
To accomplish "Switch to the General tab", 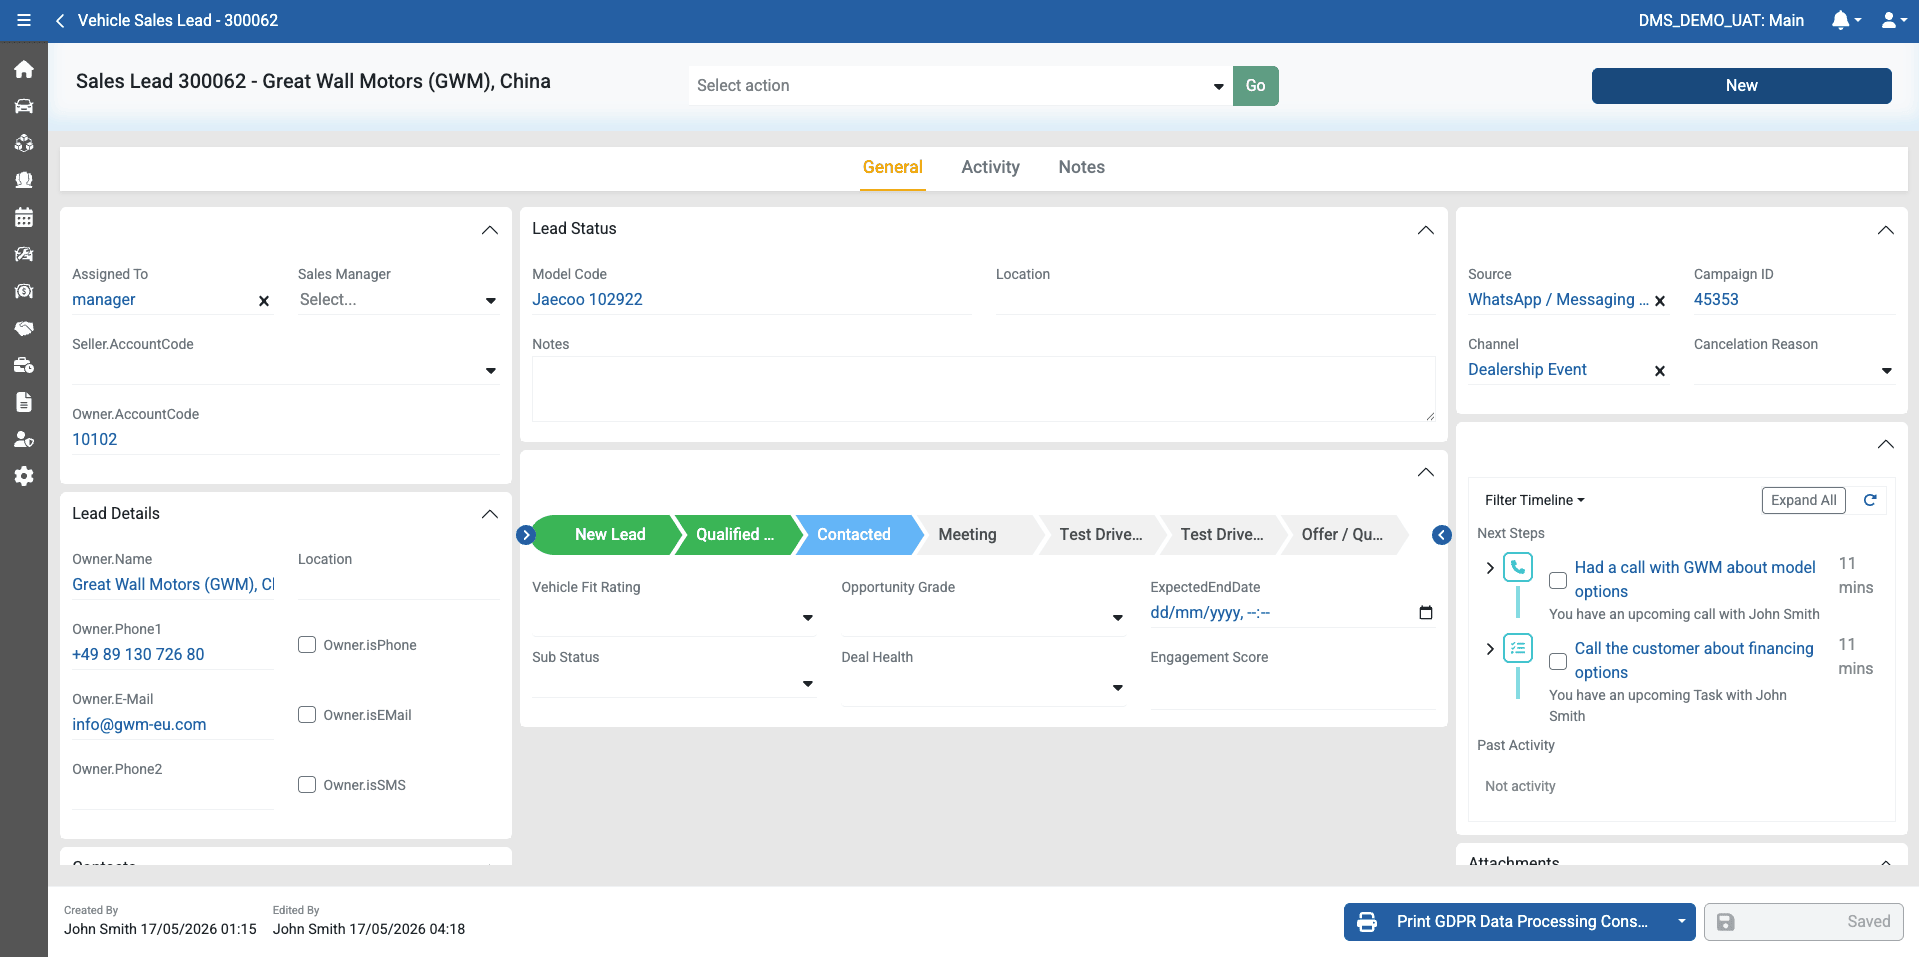I will point(892,167).
